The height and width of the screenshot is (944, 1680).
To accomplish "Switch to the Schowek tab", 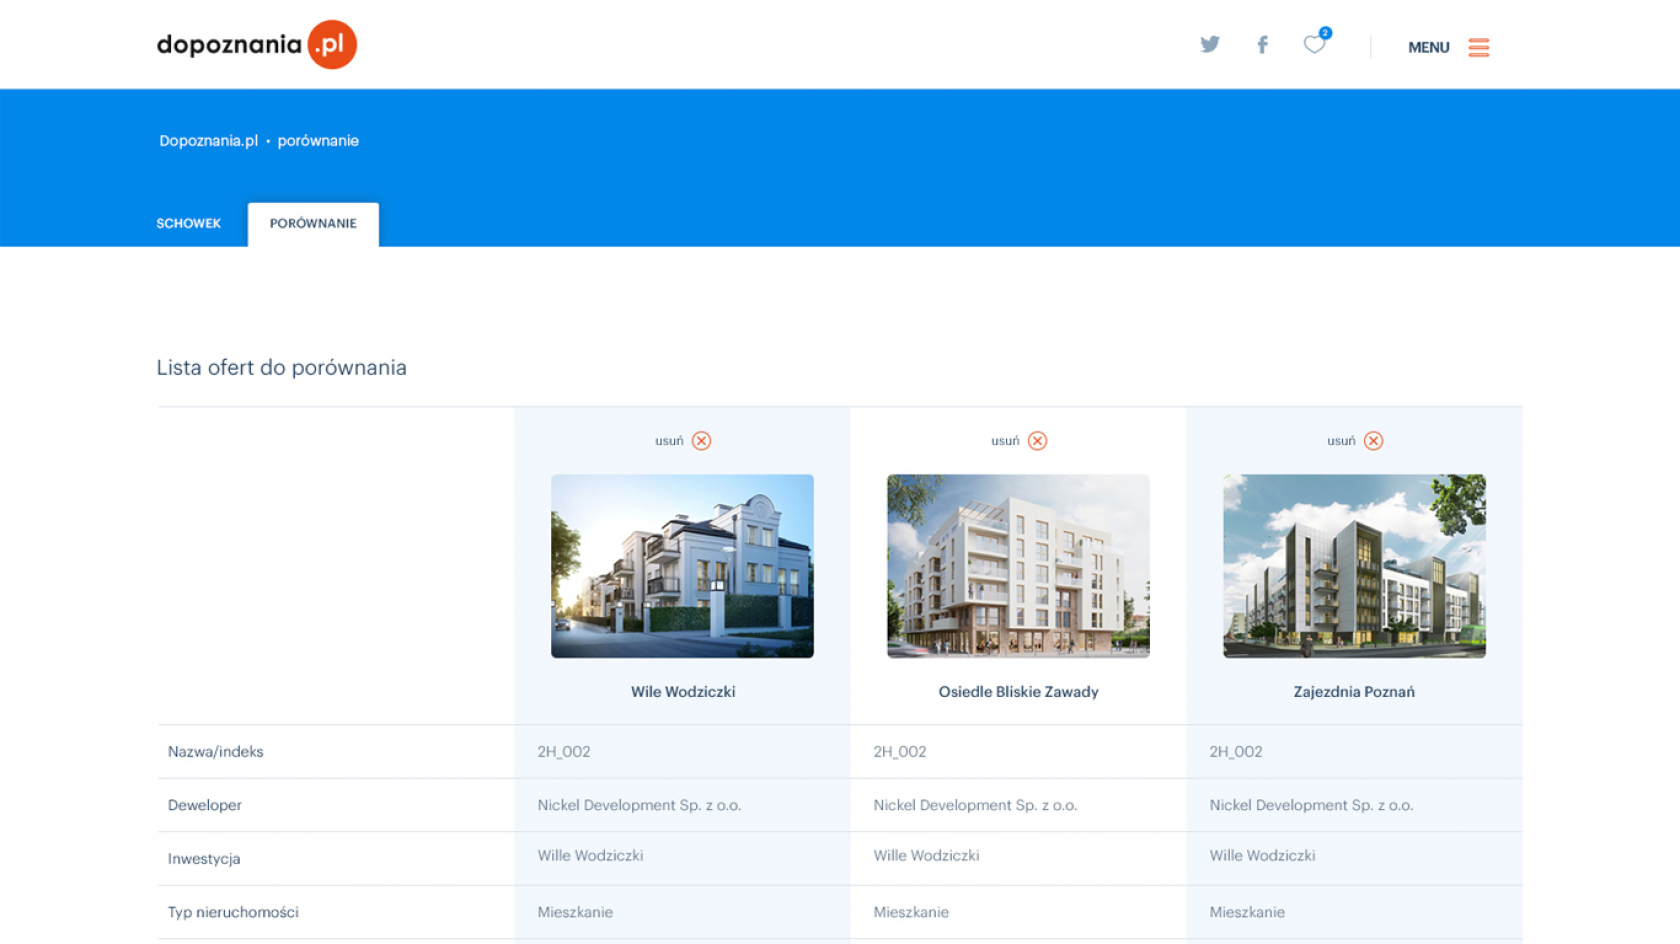I will pyautogui.click(x=188, y=223).
